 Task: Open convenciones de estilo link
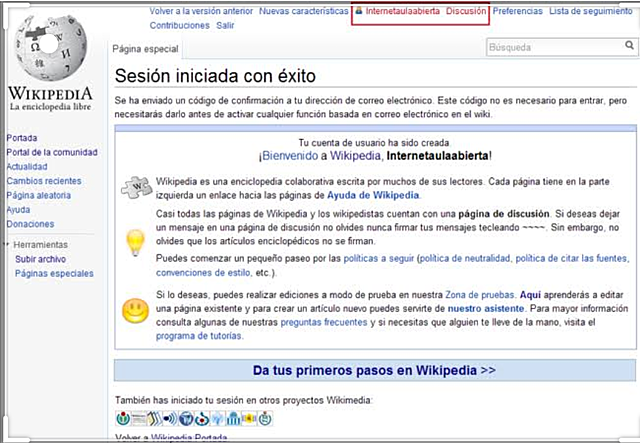click(203, 272)
